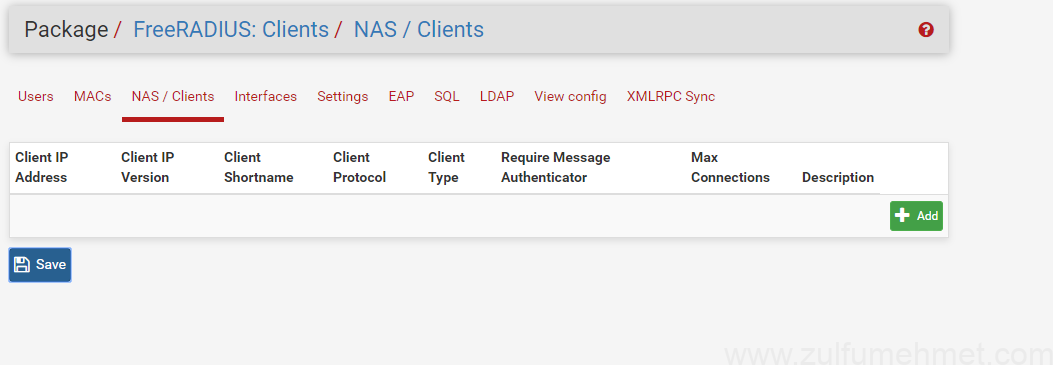Click the Client Shortname column header

point(259,167)
